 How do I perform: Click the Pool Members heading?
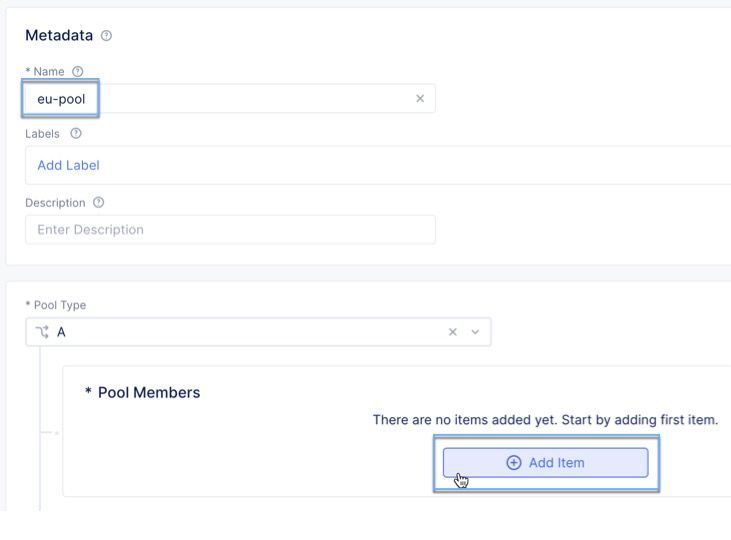coord(148,392)
